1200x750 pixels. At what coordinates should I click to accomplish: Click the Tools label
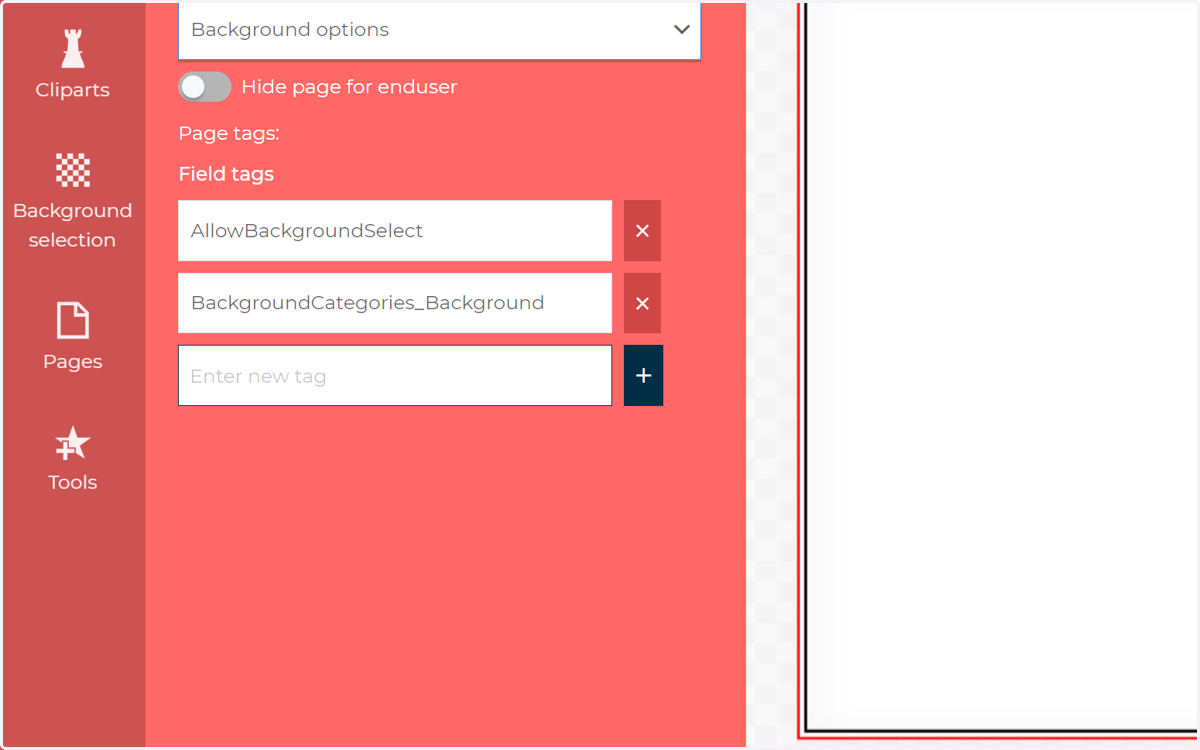tap(73, 482)
